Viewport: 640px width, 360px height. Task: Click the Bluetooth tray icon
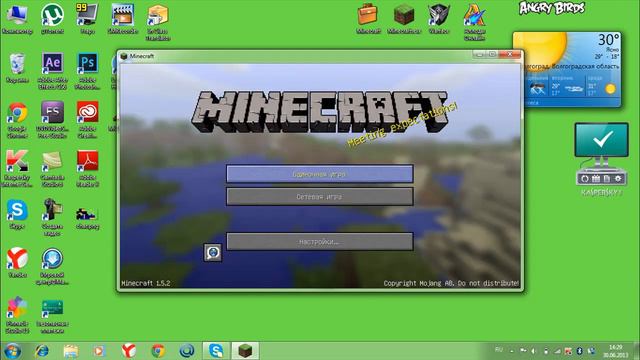579,351
